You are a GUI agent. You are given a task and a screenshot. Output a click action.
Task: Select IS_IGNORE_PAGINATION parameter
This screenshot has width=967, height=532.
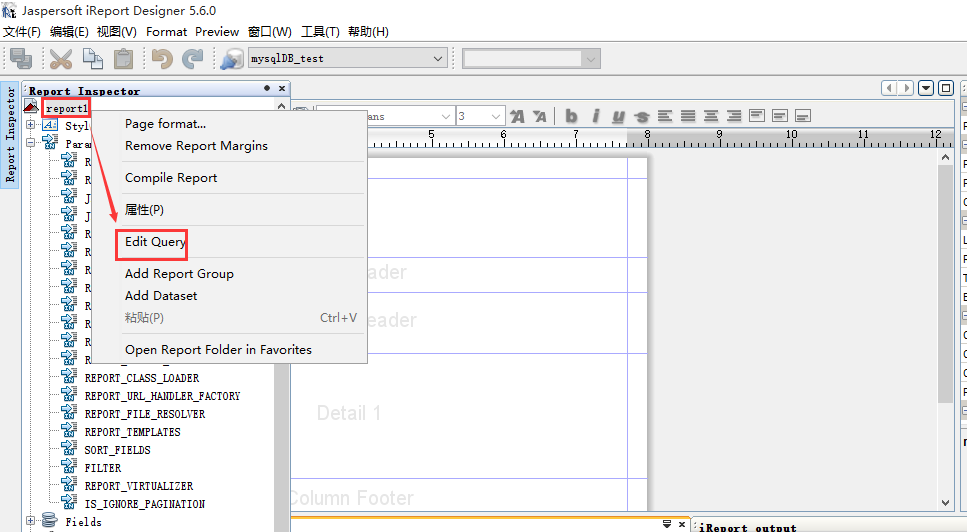click(x=145, y=504)
